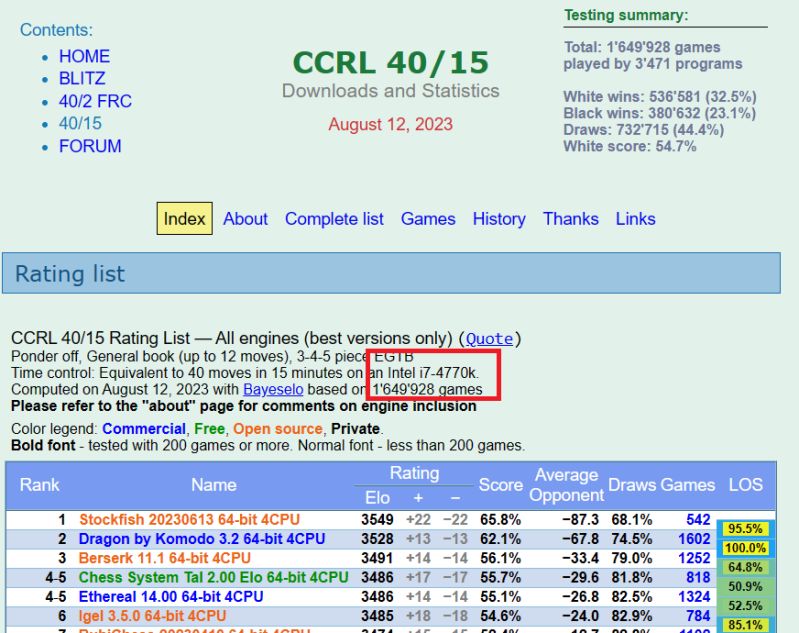Click the White wins statistic line
Screen dimensions: 799x633
(x=660, y=97)
